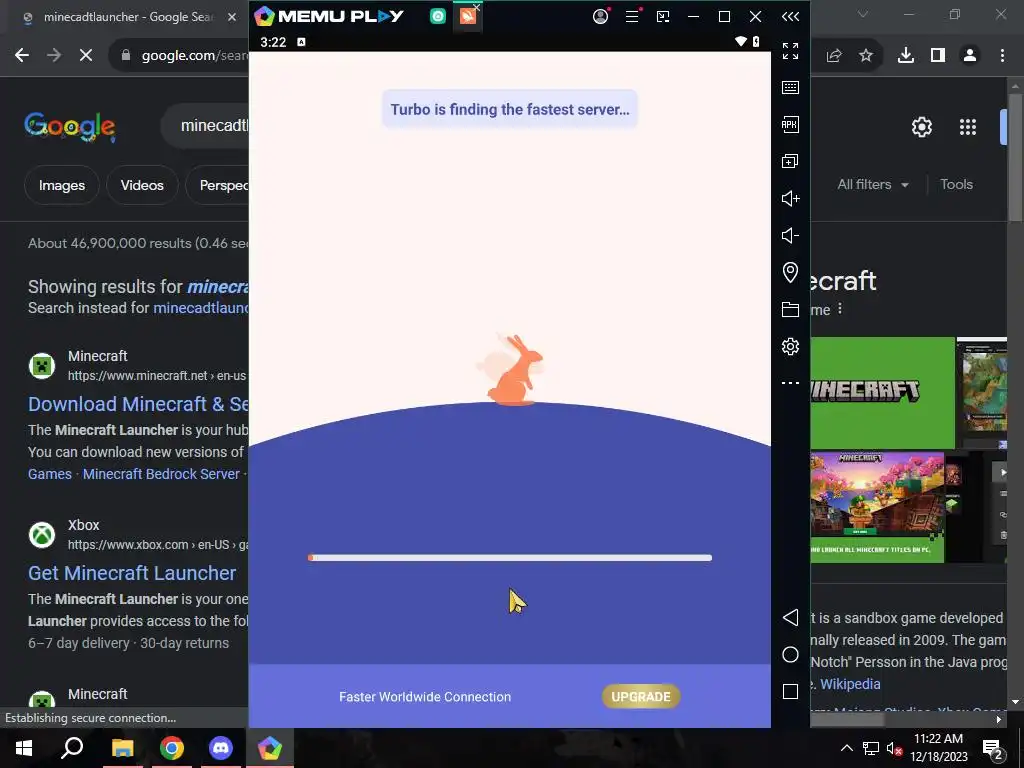Open the notification center icon
1024x768 pixels.
[993, 748]
